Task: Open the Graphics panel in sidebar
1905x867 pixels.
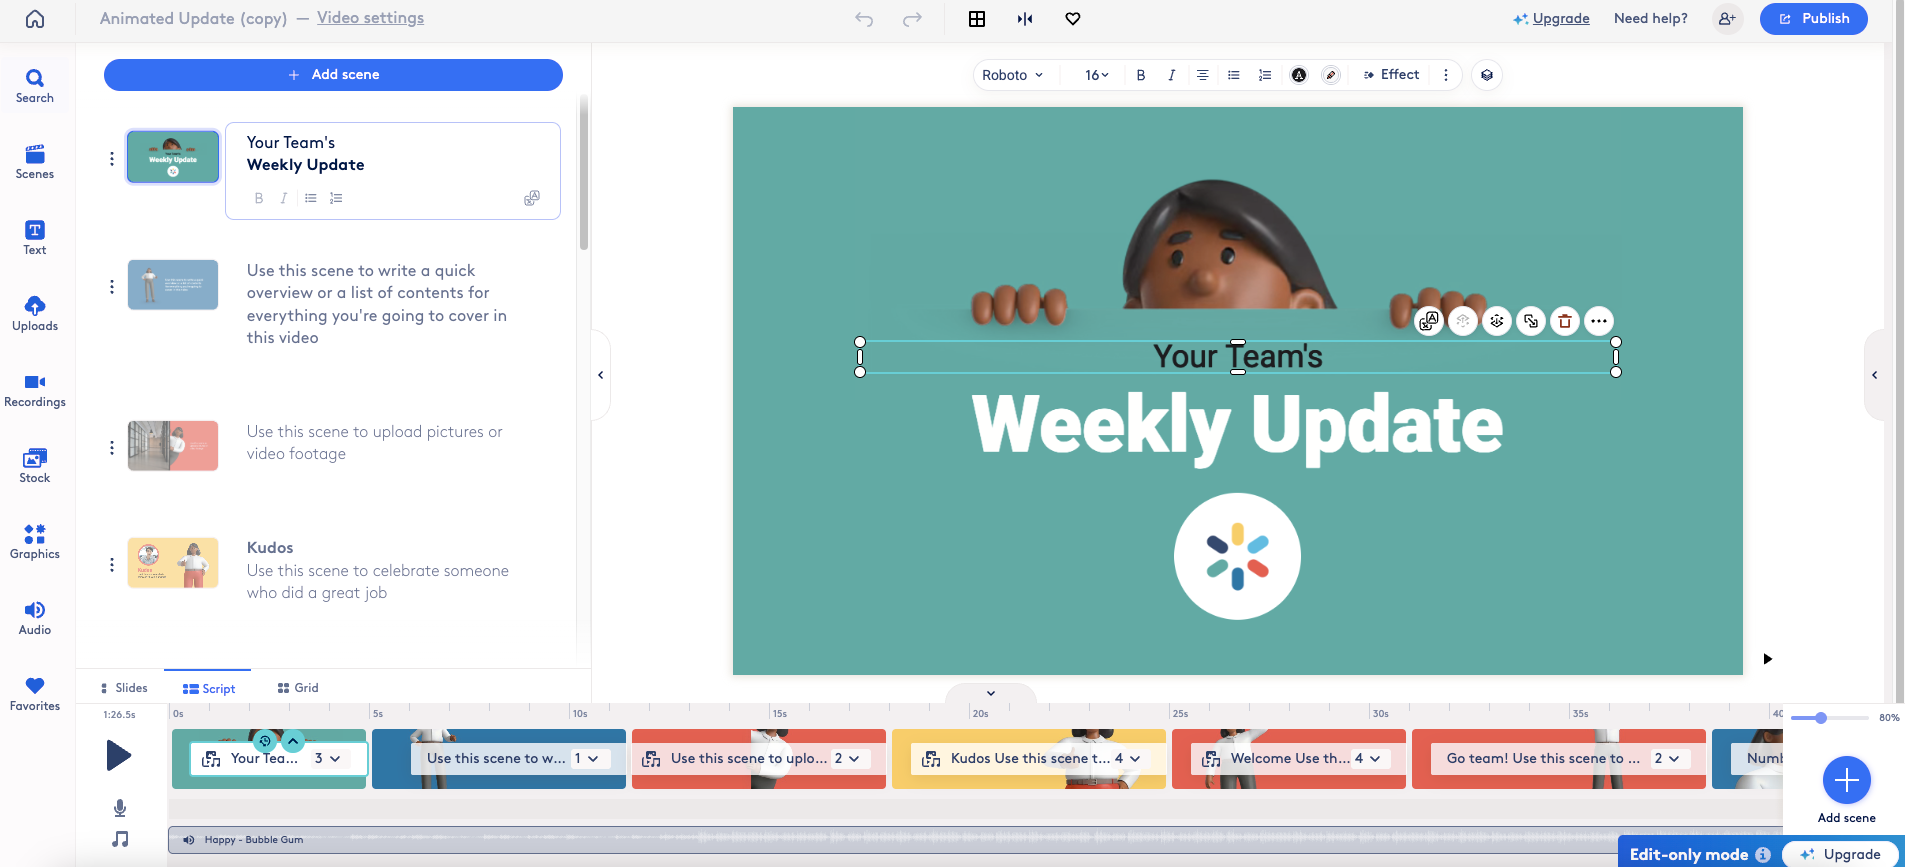Action: 35,542
